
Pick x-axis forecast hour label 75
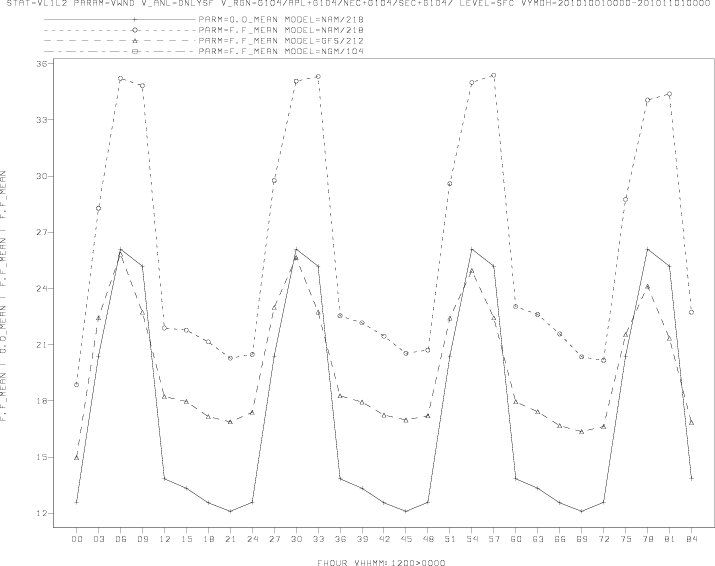click(626, 539)
